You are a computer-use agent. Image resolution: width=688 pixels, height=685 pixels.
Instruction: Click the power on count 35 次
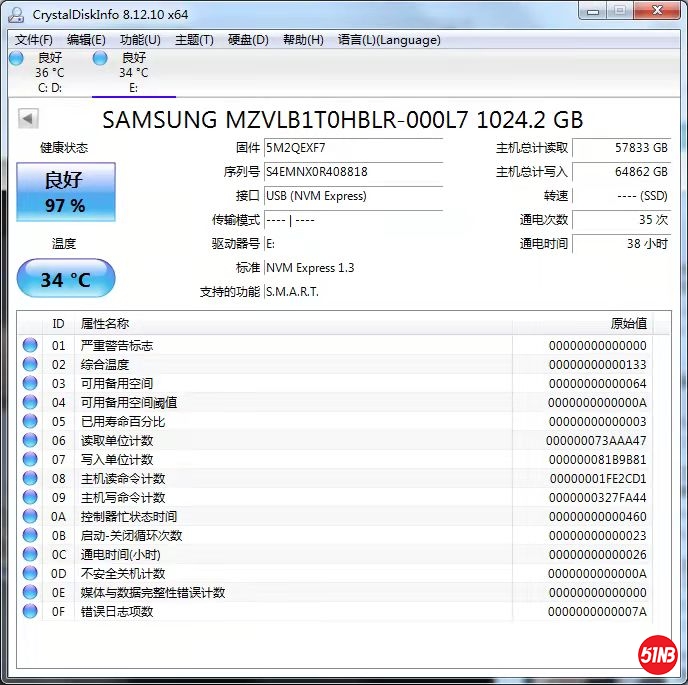pyautogui.click(x=622, y=220)
